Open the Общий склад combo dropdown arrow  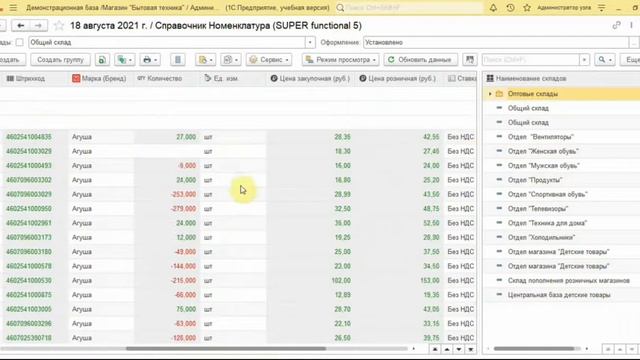(310, 42)
